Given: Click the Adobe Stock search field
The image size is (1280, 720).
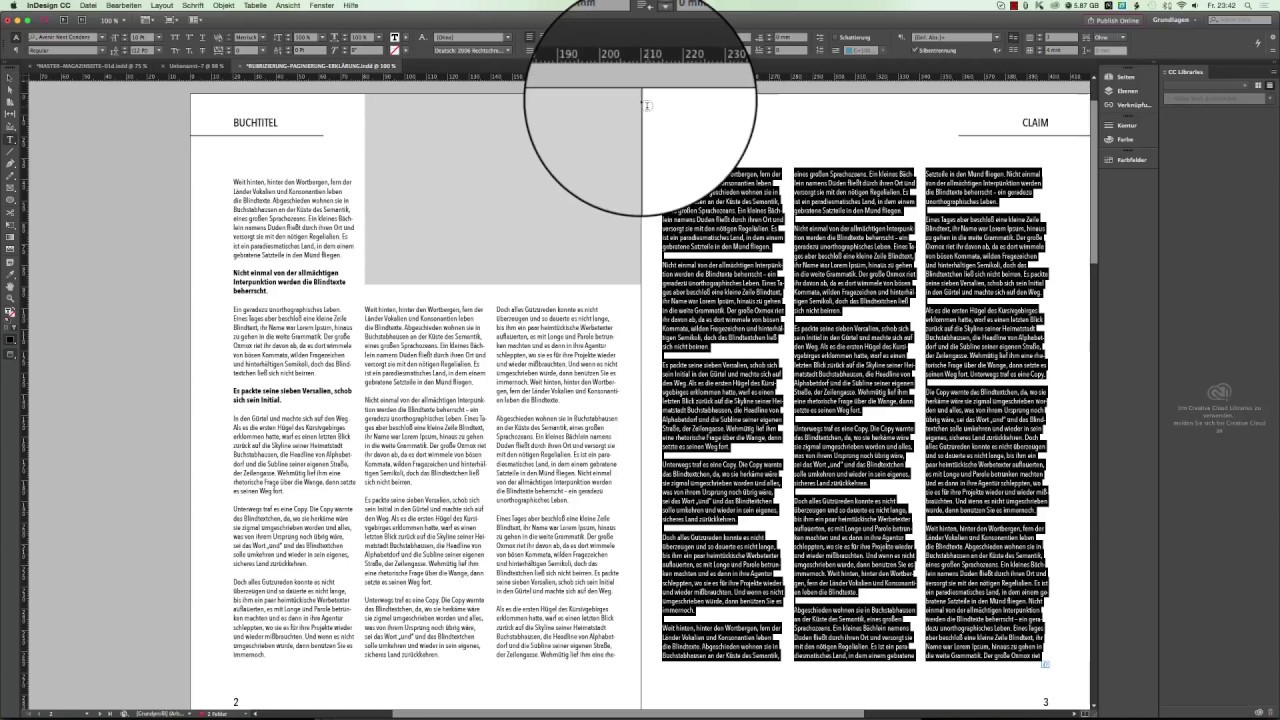Looking at the screenshot, I should (1240, 20).
